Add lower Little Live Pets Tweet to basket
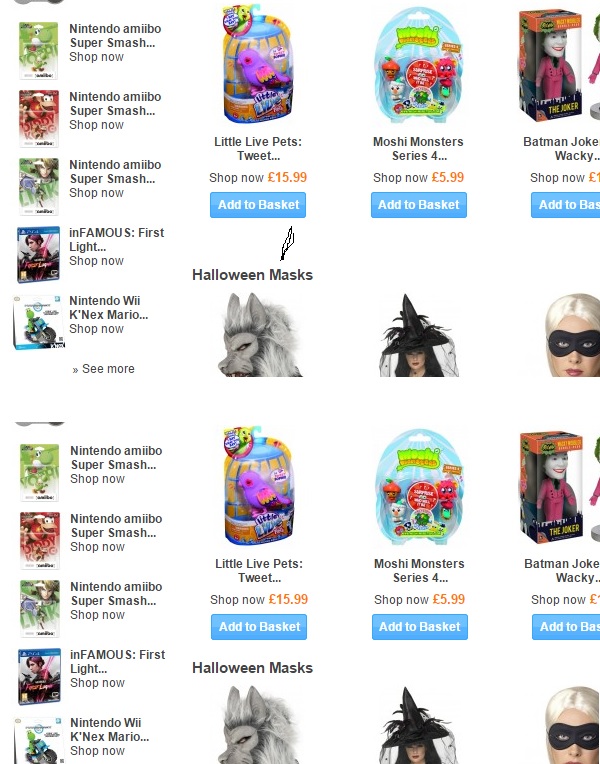600x764 pixels. (259, 627)
